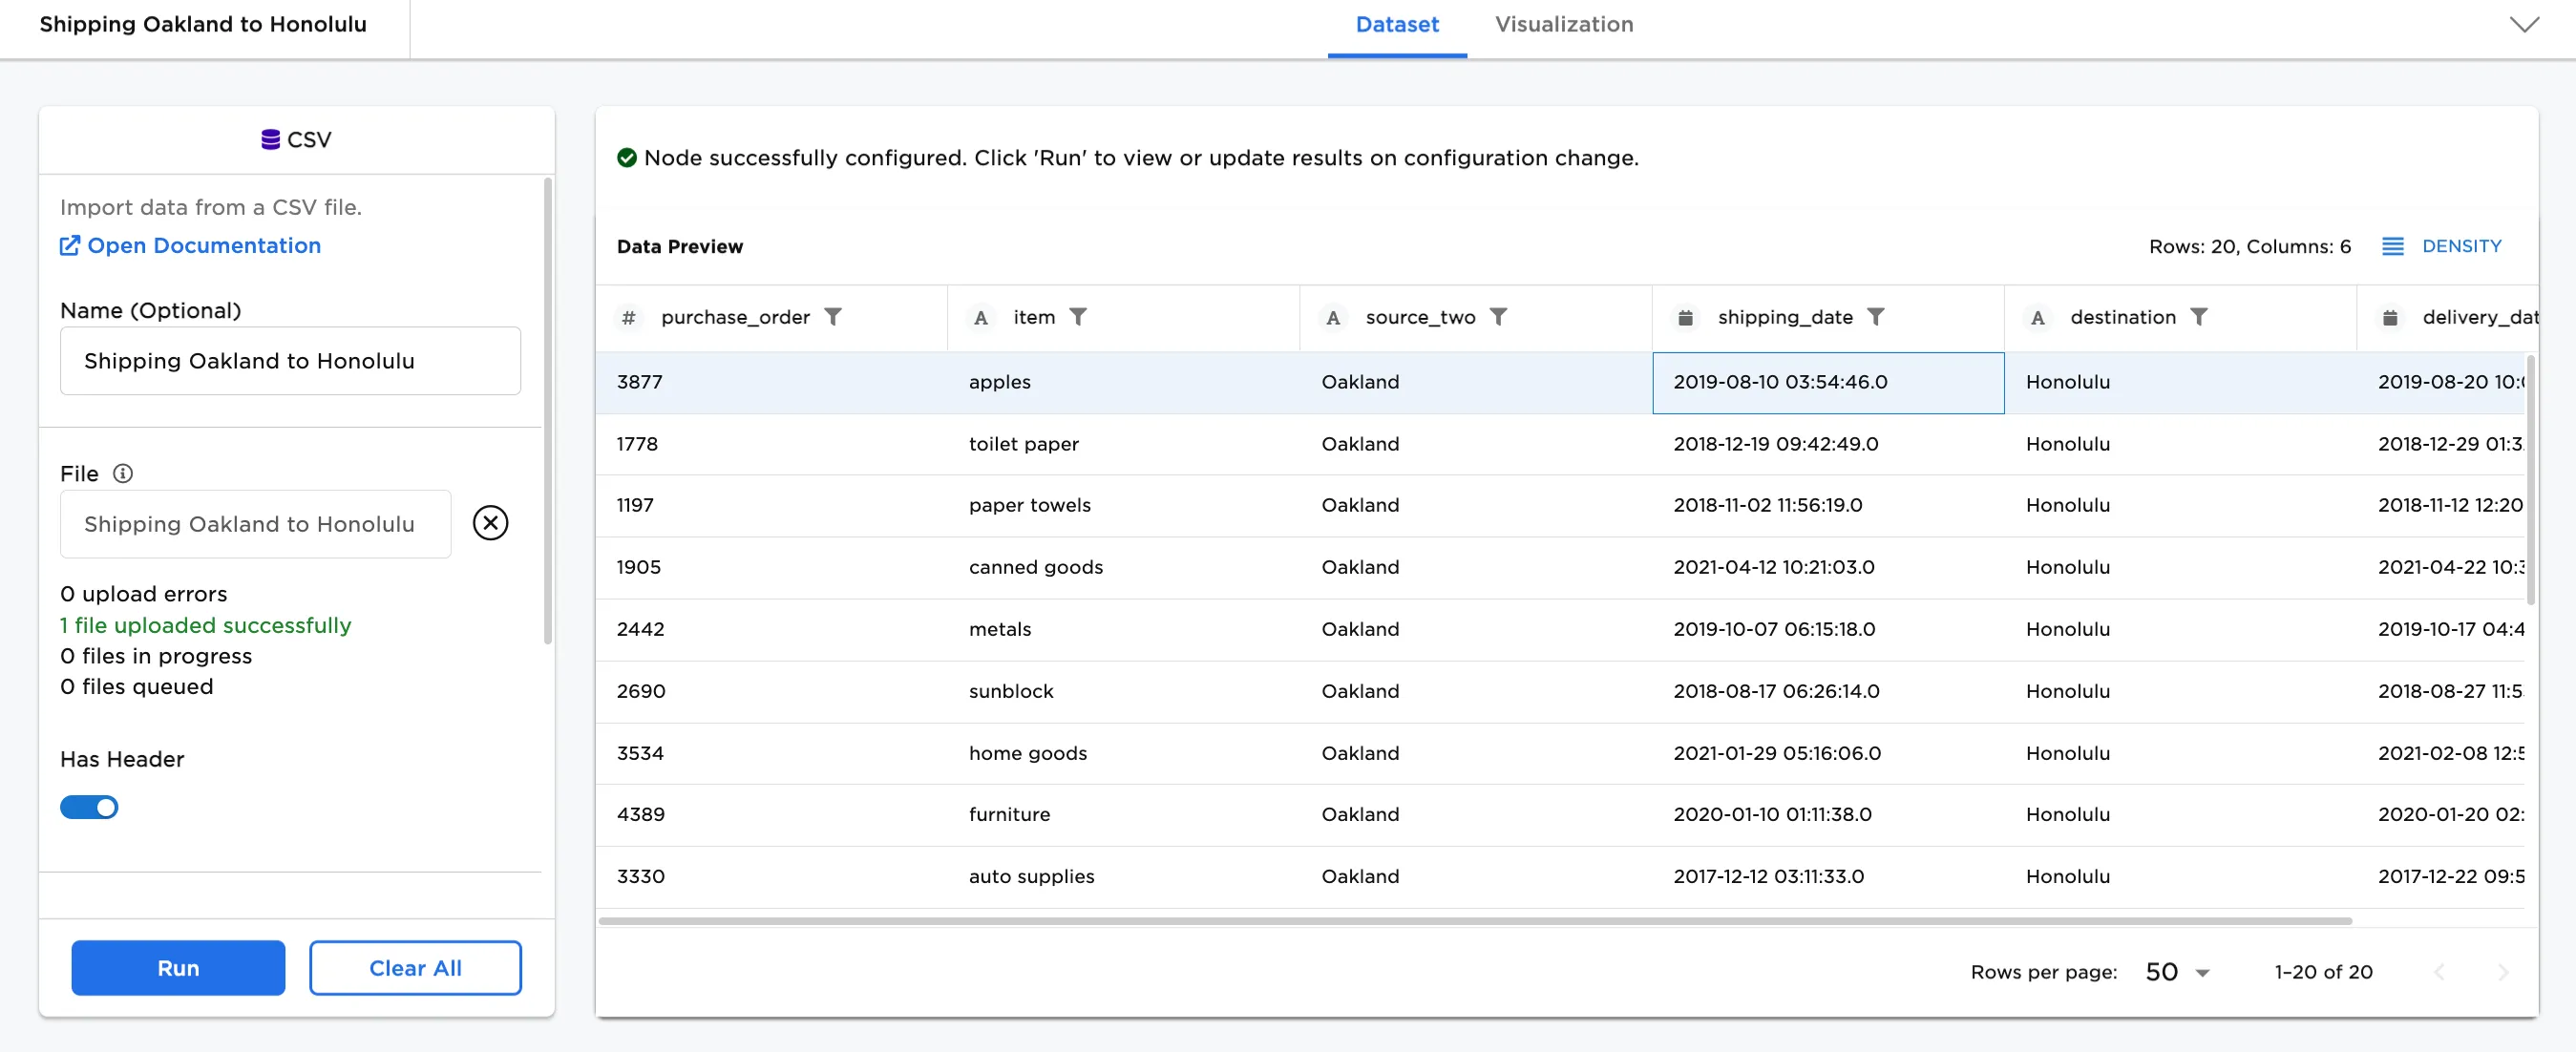Filter the shipping_date column
This screenshot has width=2576, height=1052.
1875,317
